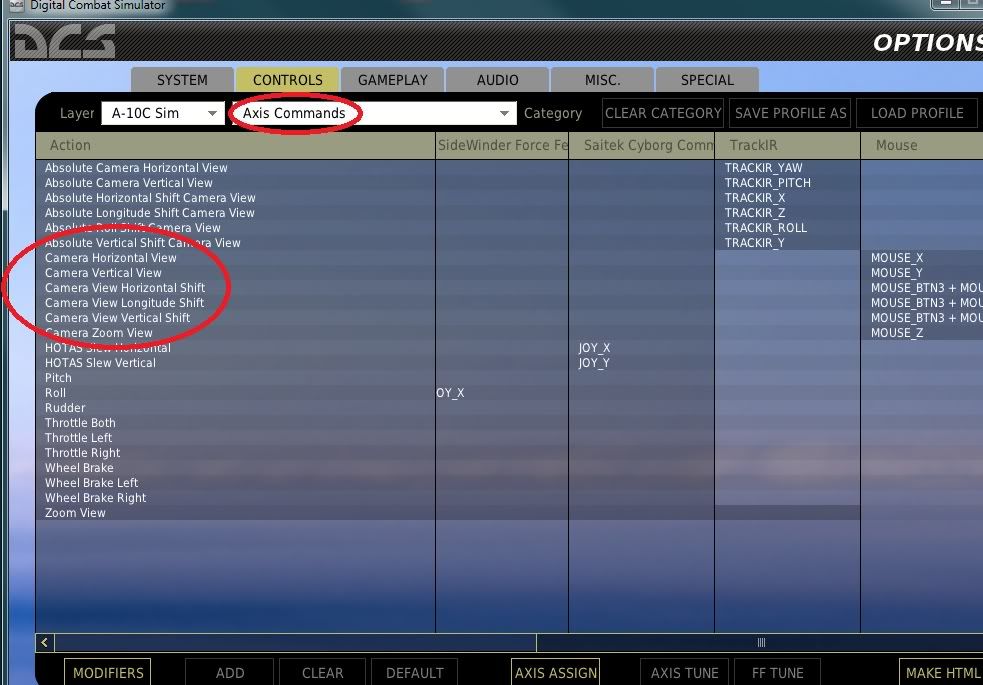This screenshot has width=983, height=685.
Task: Open the Layer A-10C Sim dropdown
Action: 163,113
